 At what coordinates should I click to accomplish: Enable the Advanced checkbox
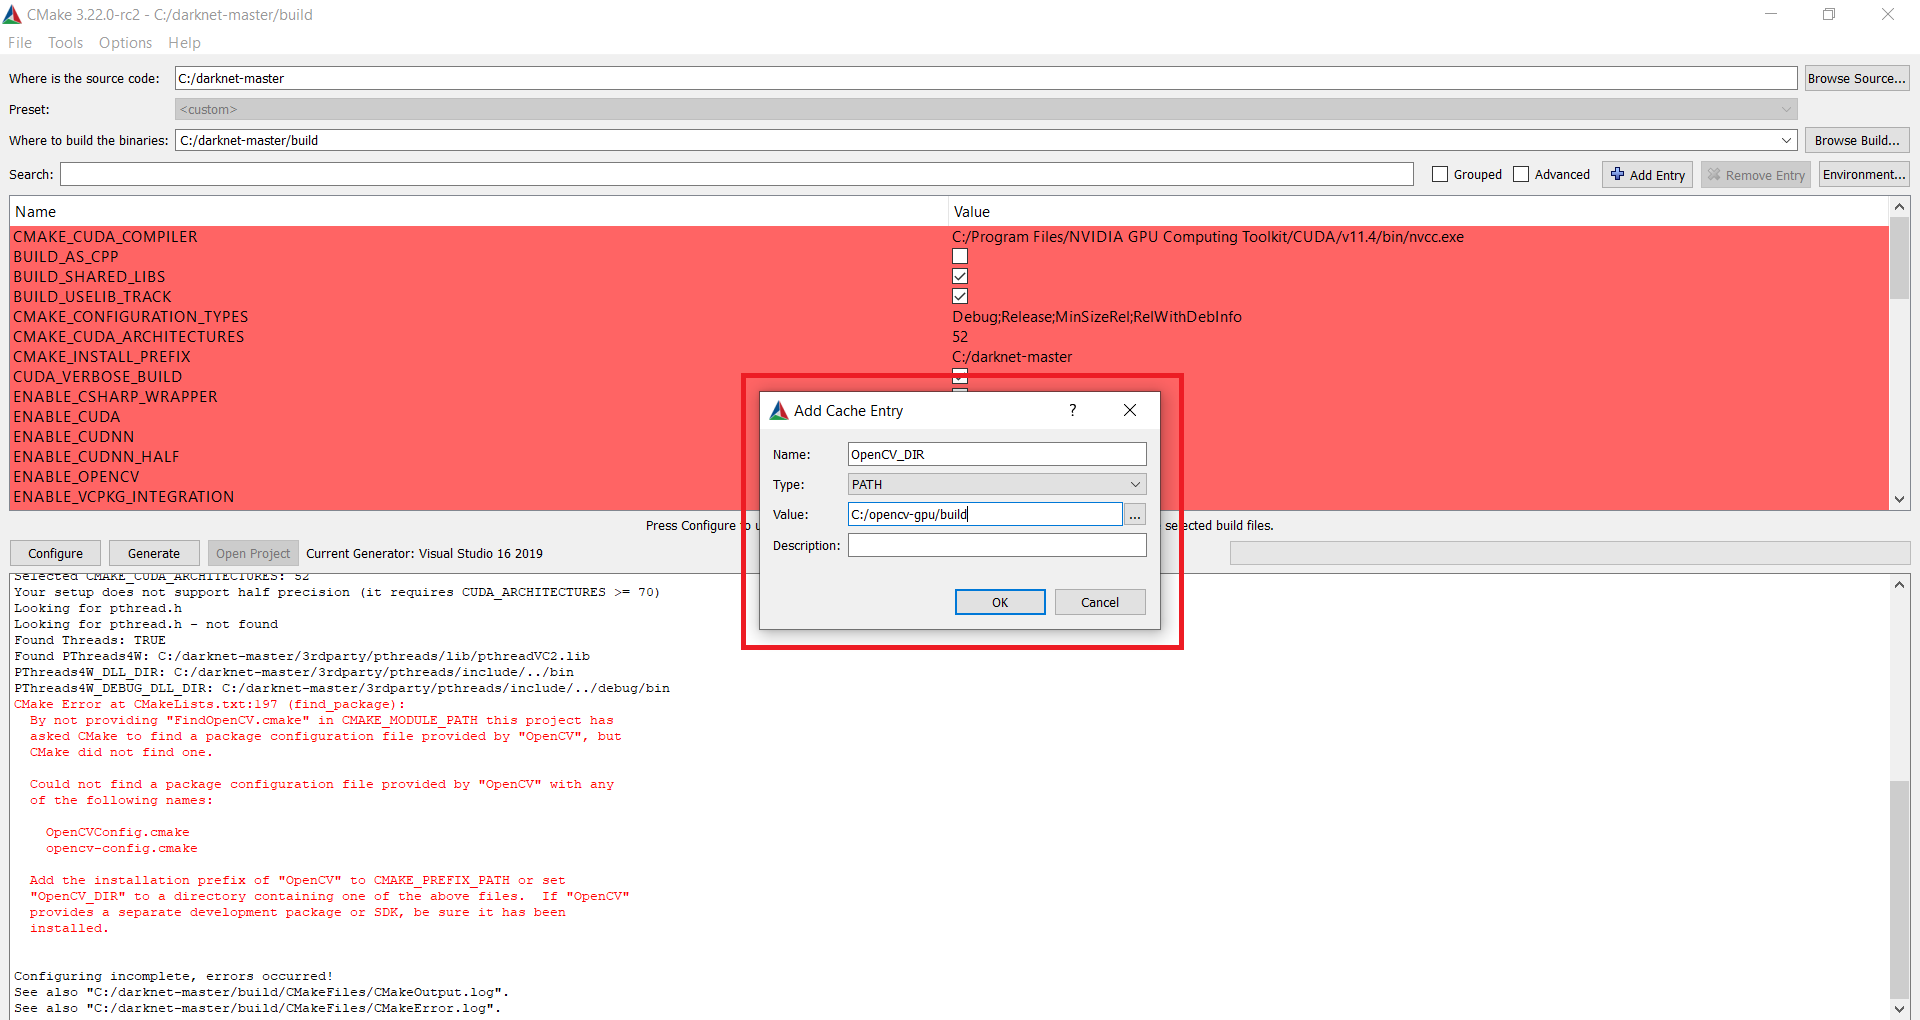coord(1521,173)
